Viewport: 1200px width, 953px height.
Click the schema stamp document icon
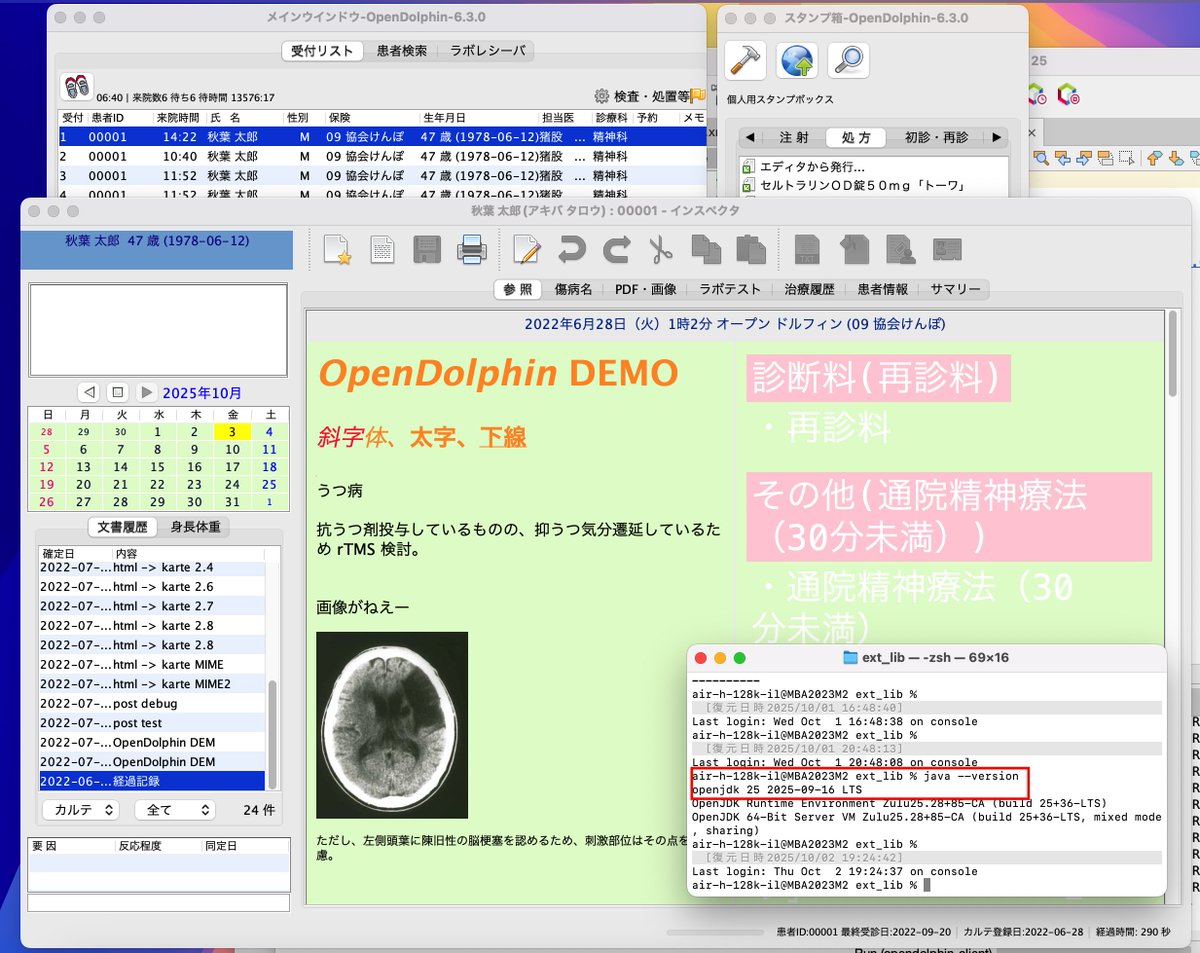tap(854, 248)
